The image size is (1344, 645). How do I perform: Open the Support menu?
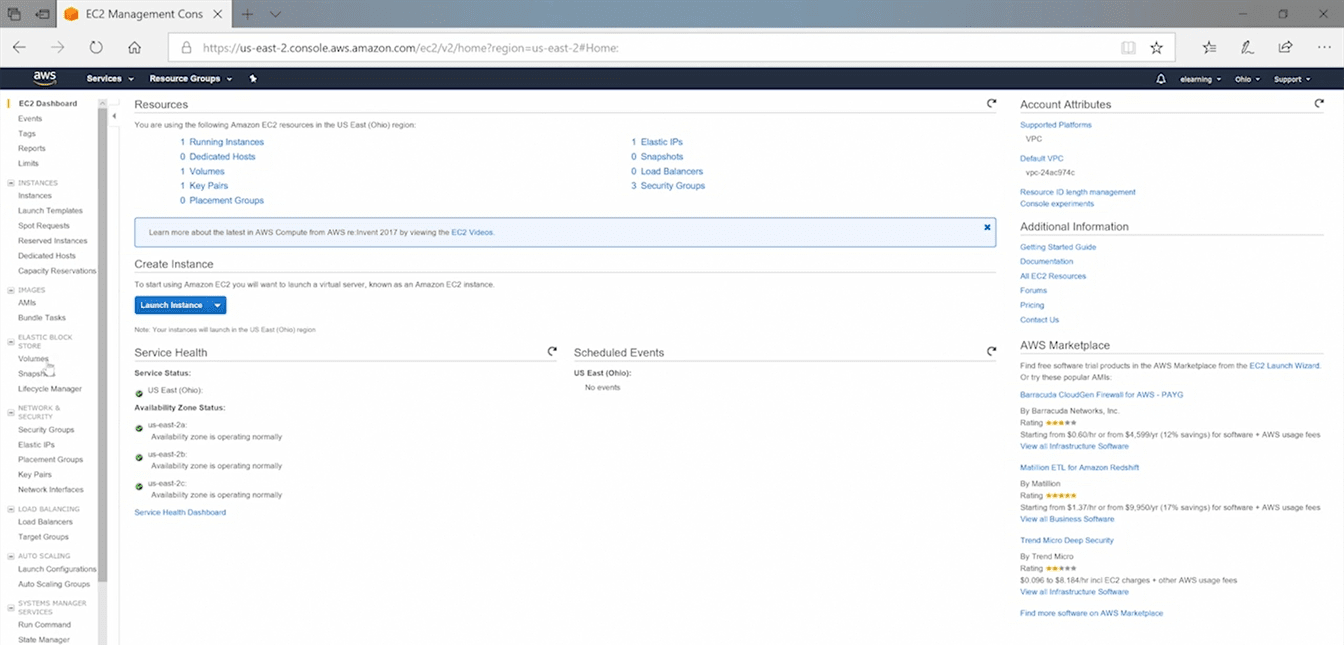(1292, 79)
